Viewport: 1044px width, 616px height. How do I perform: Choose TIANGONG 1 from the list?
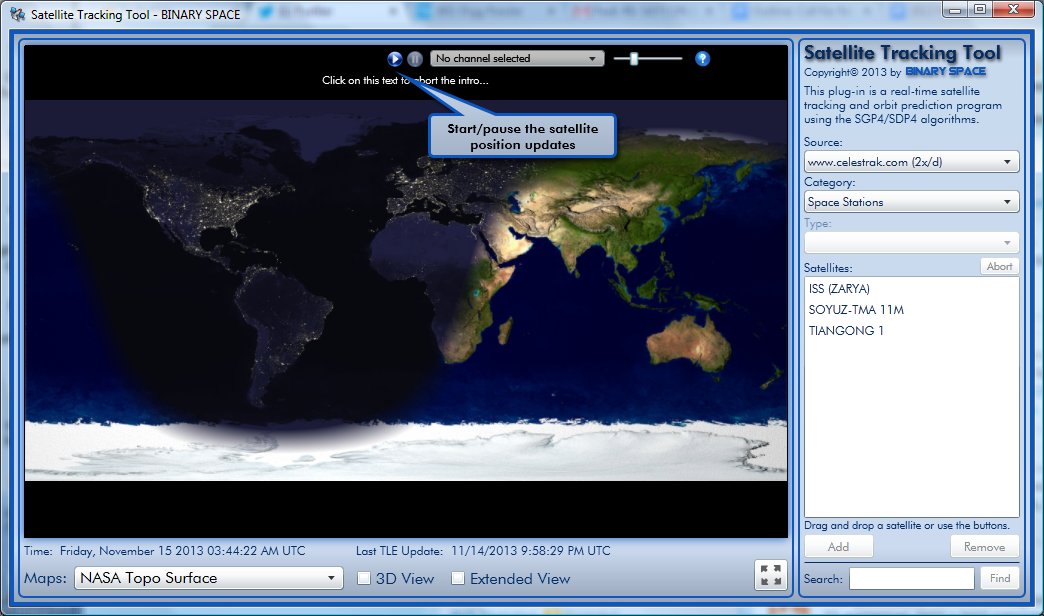click(846, 331)
